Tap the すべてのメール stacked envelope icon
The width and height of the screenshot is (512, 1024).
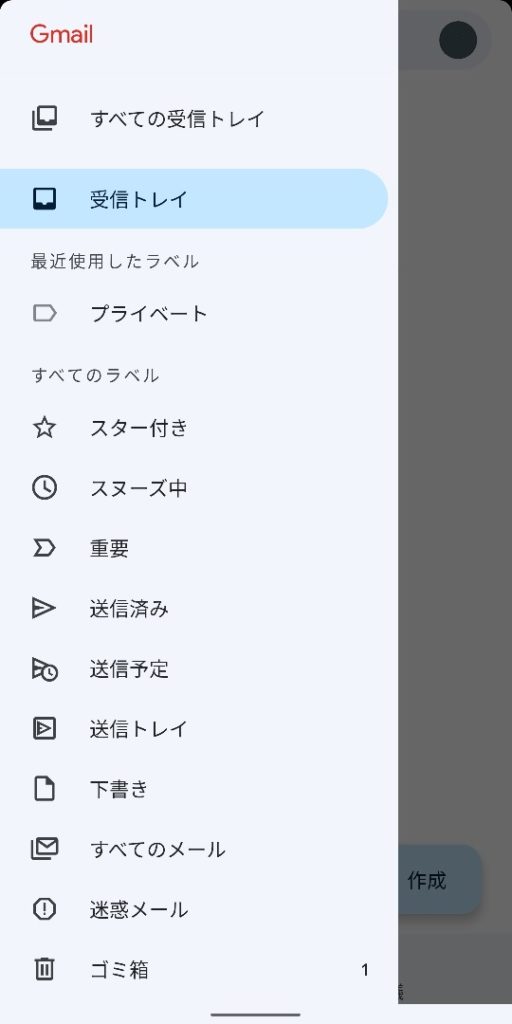click(x=44, y=849)
